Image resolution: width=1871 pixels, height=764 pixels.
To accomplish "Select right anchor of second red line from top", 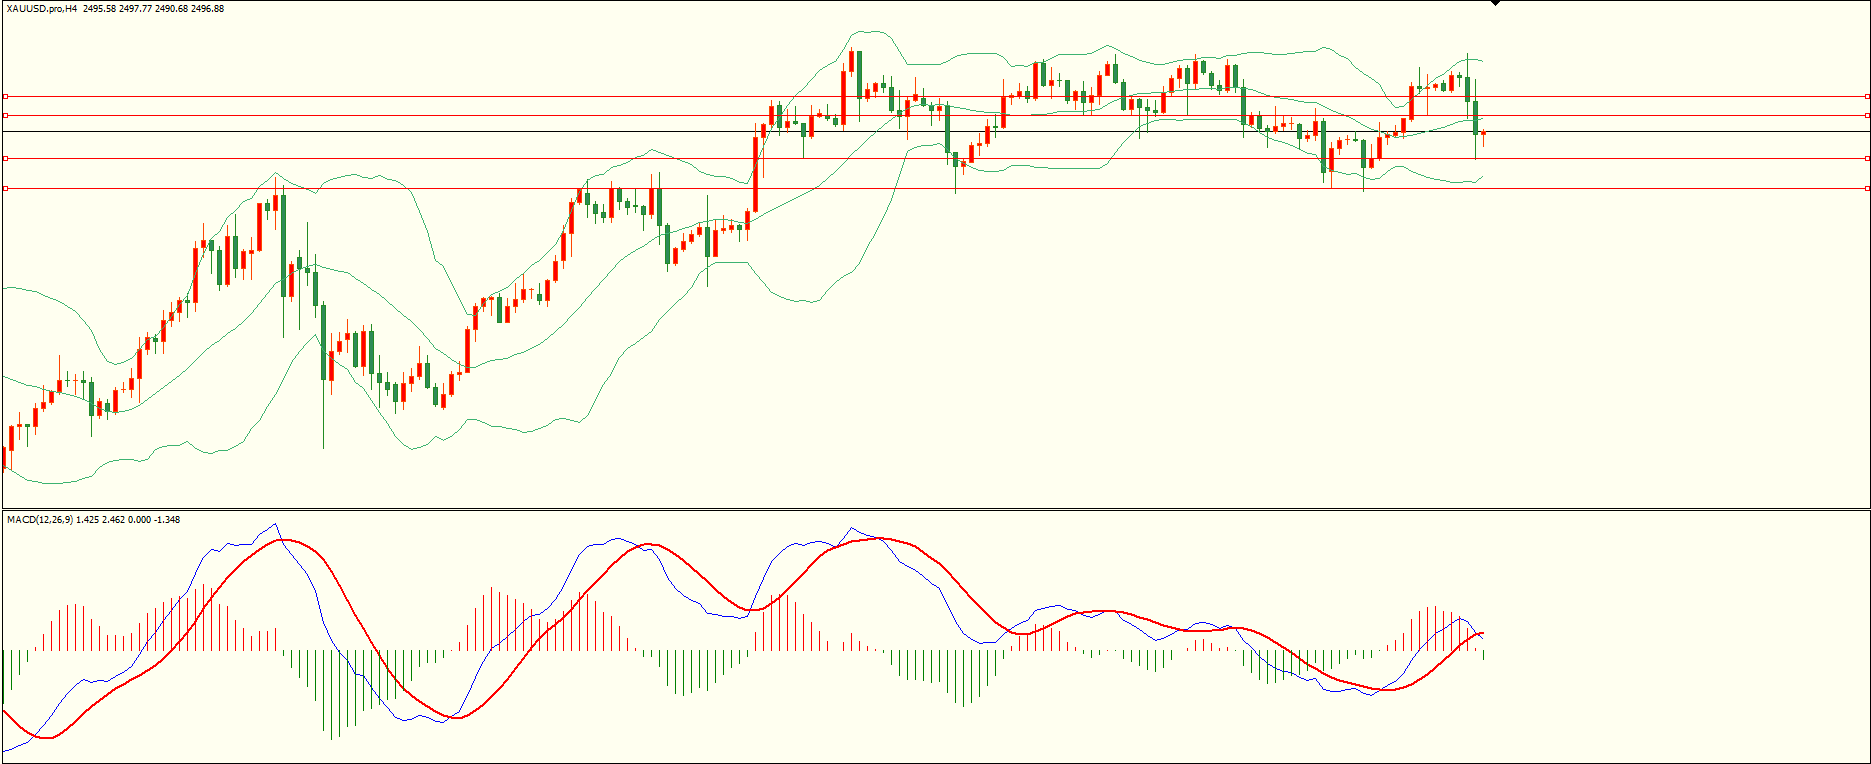I will tap(1867, 116).
